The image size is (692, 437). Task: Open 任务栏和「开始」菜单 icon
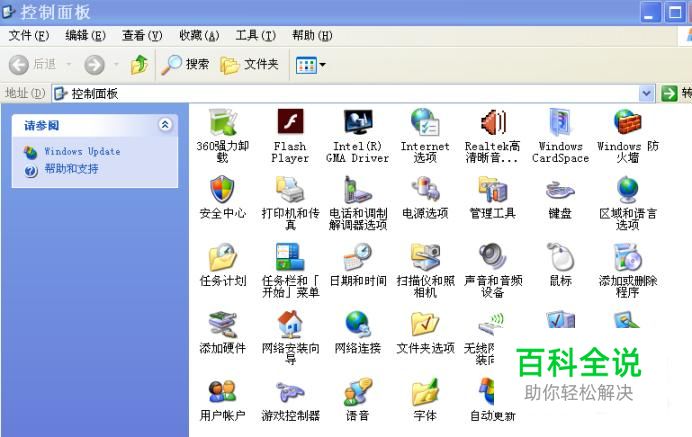click(290, 257)
